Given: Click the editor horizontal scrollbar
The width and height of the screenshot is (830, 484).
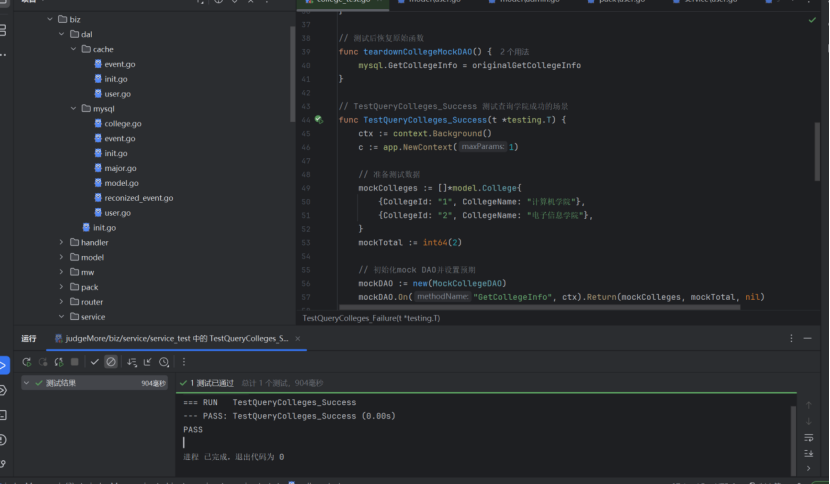Looking at the screenshot, I should pyautogui.click(x=539, y=307).
